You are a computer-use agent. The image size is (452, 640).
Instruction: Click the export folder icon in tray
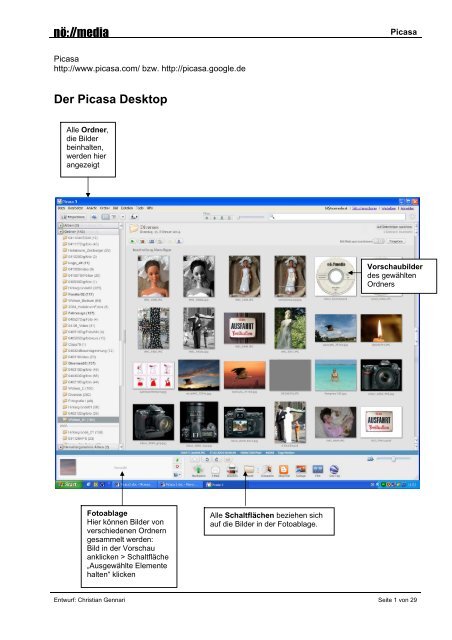[249, 470]
